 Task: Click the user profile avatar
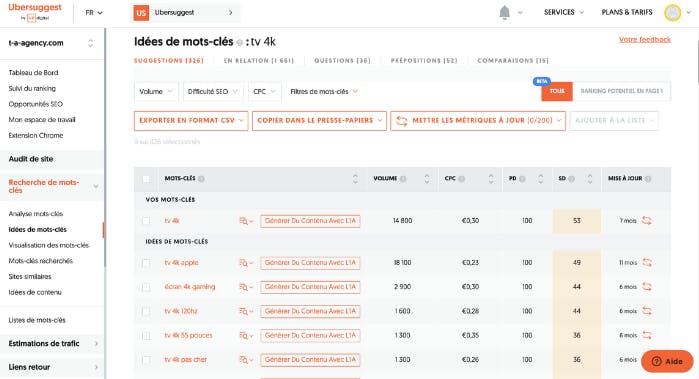(673, 12)
